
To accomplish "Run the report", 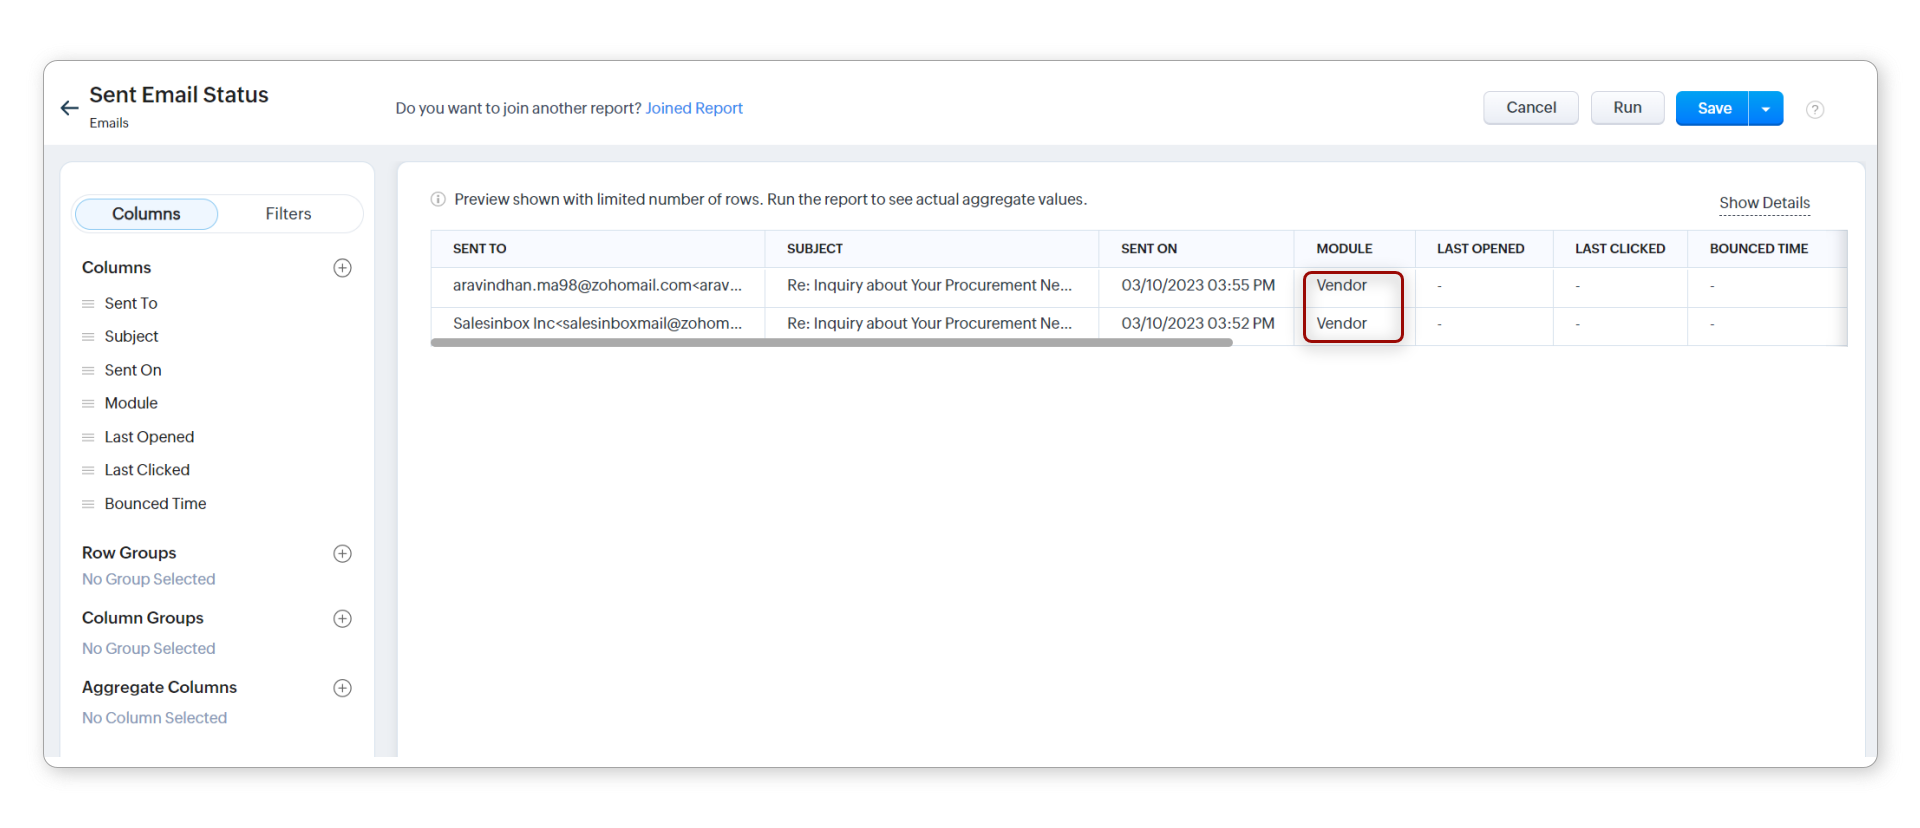I will click(x=1627, y=108).
